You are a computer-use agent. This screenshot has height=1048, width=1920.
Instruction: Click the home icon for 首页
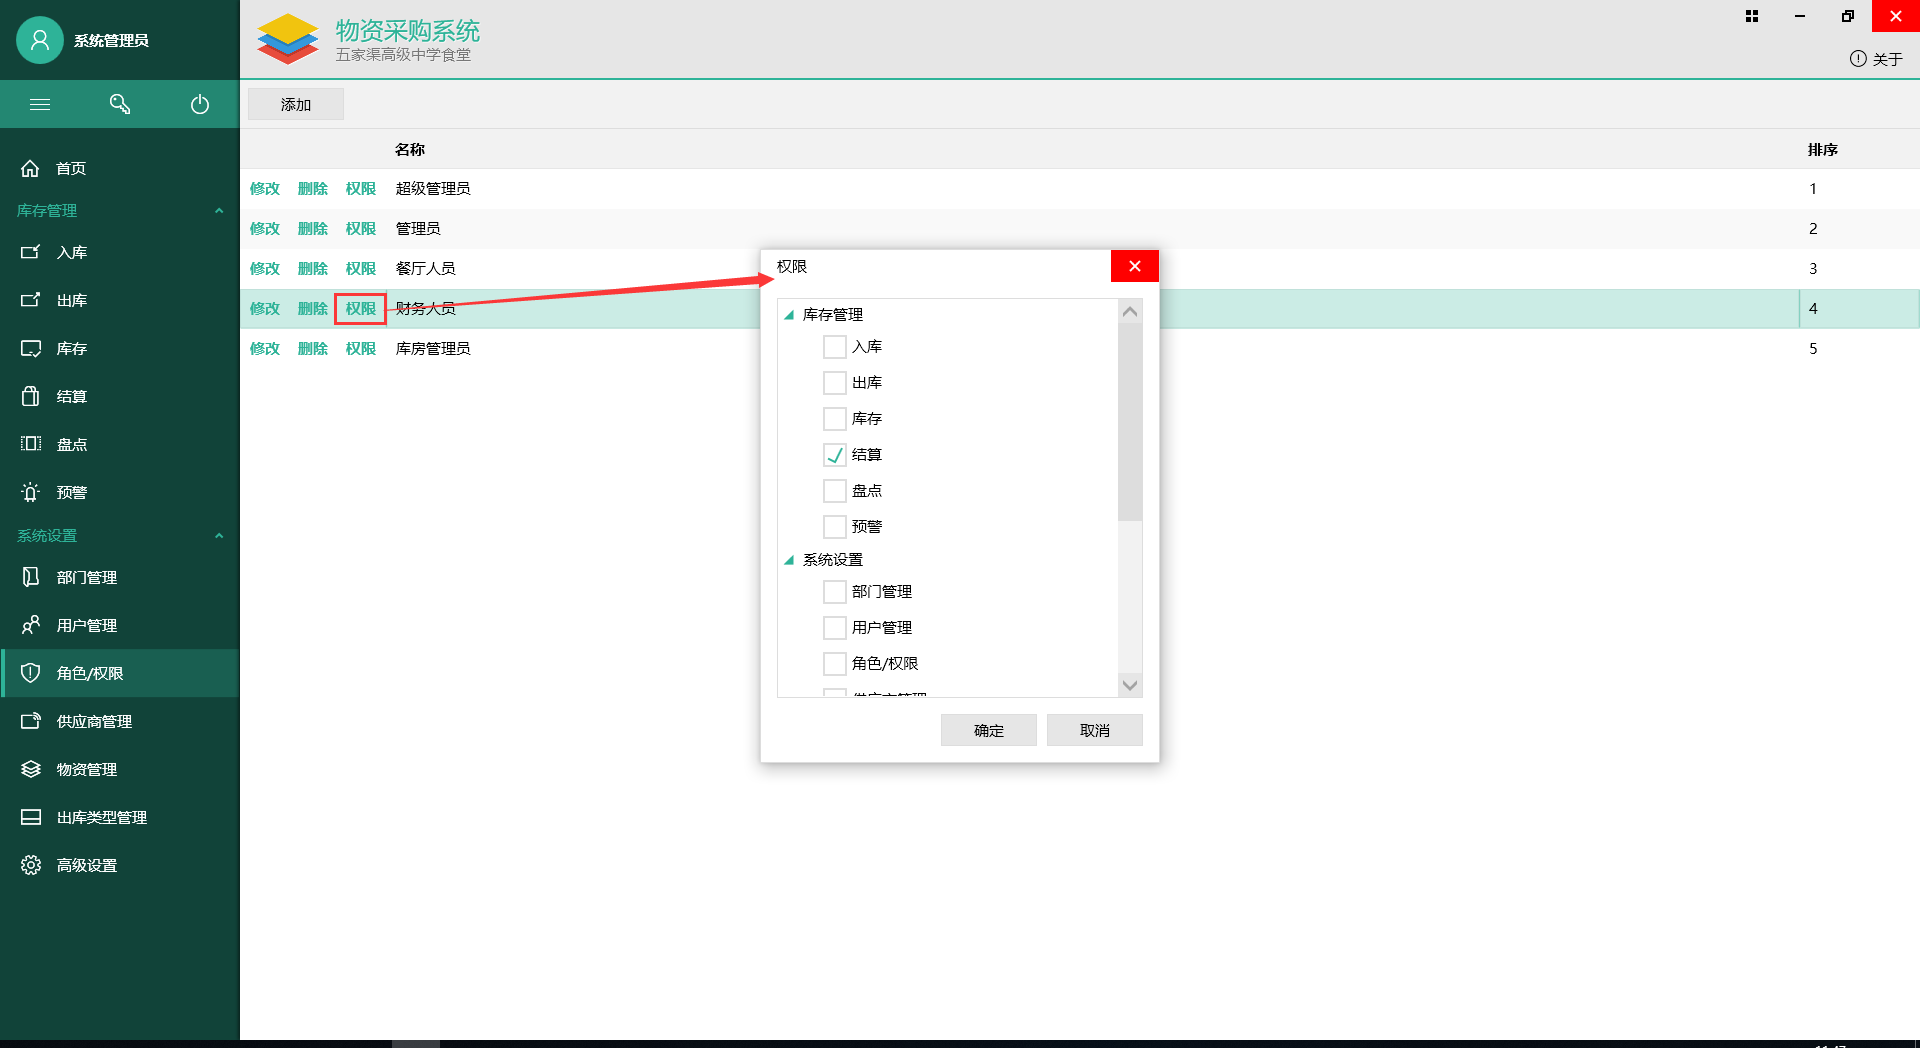pyautogui.click(x=31, y=168)
